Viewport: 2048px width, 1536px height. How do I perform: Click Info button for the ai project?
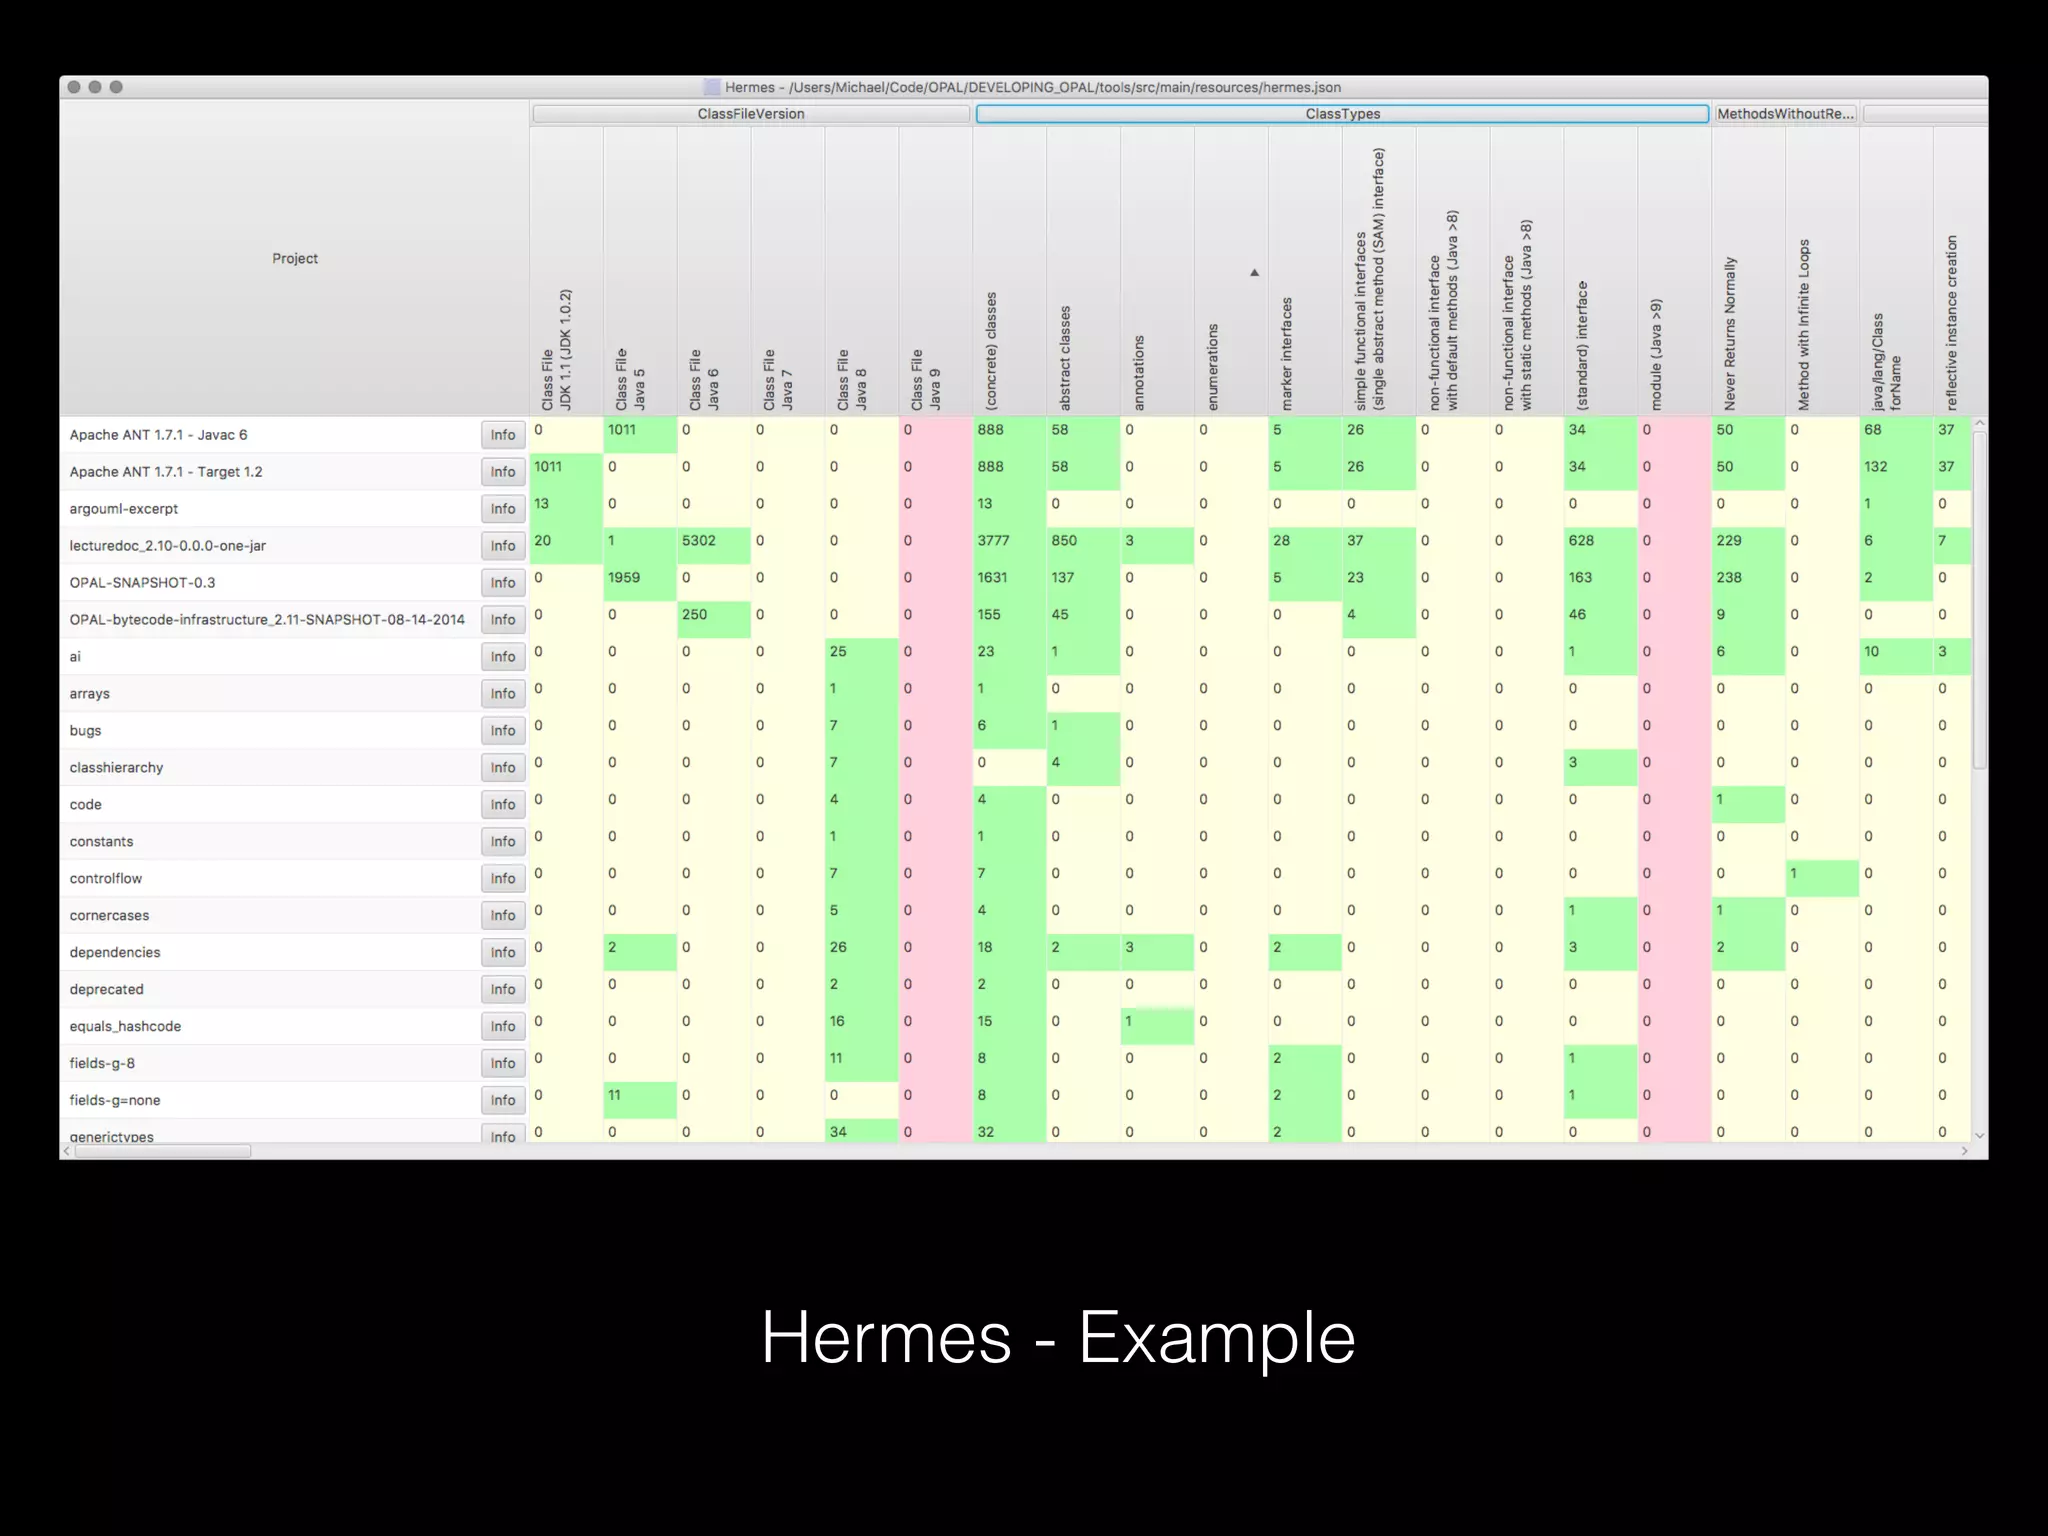(x=503, y=657)
